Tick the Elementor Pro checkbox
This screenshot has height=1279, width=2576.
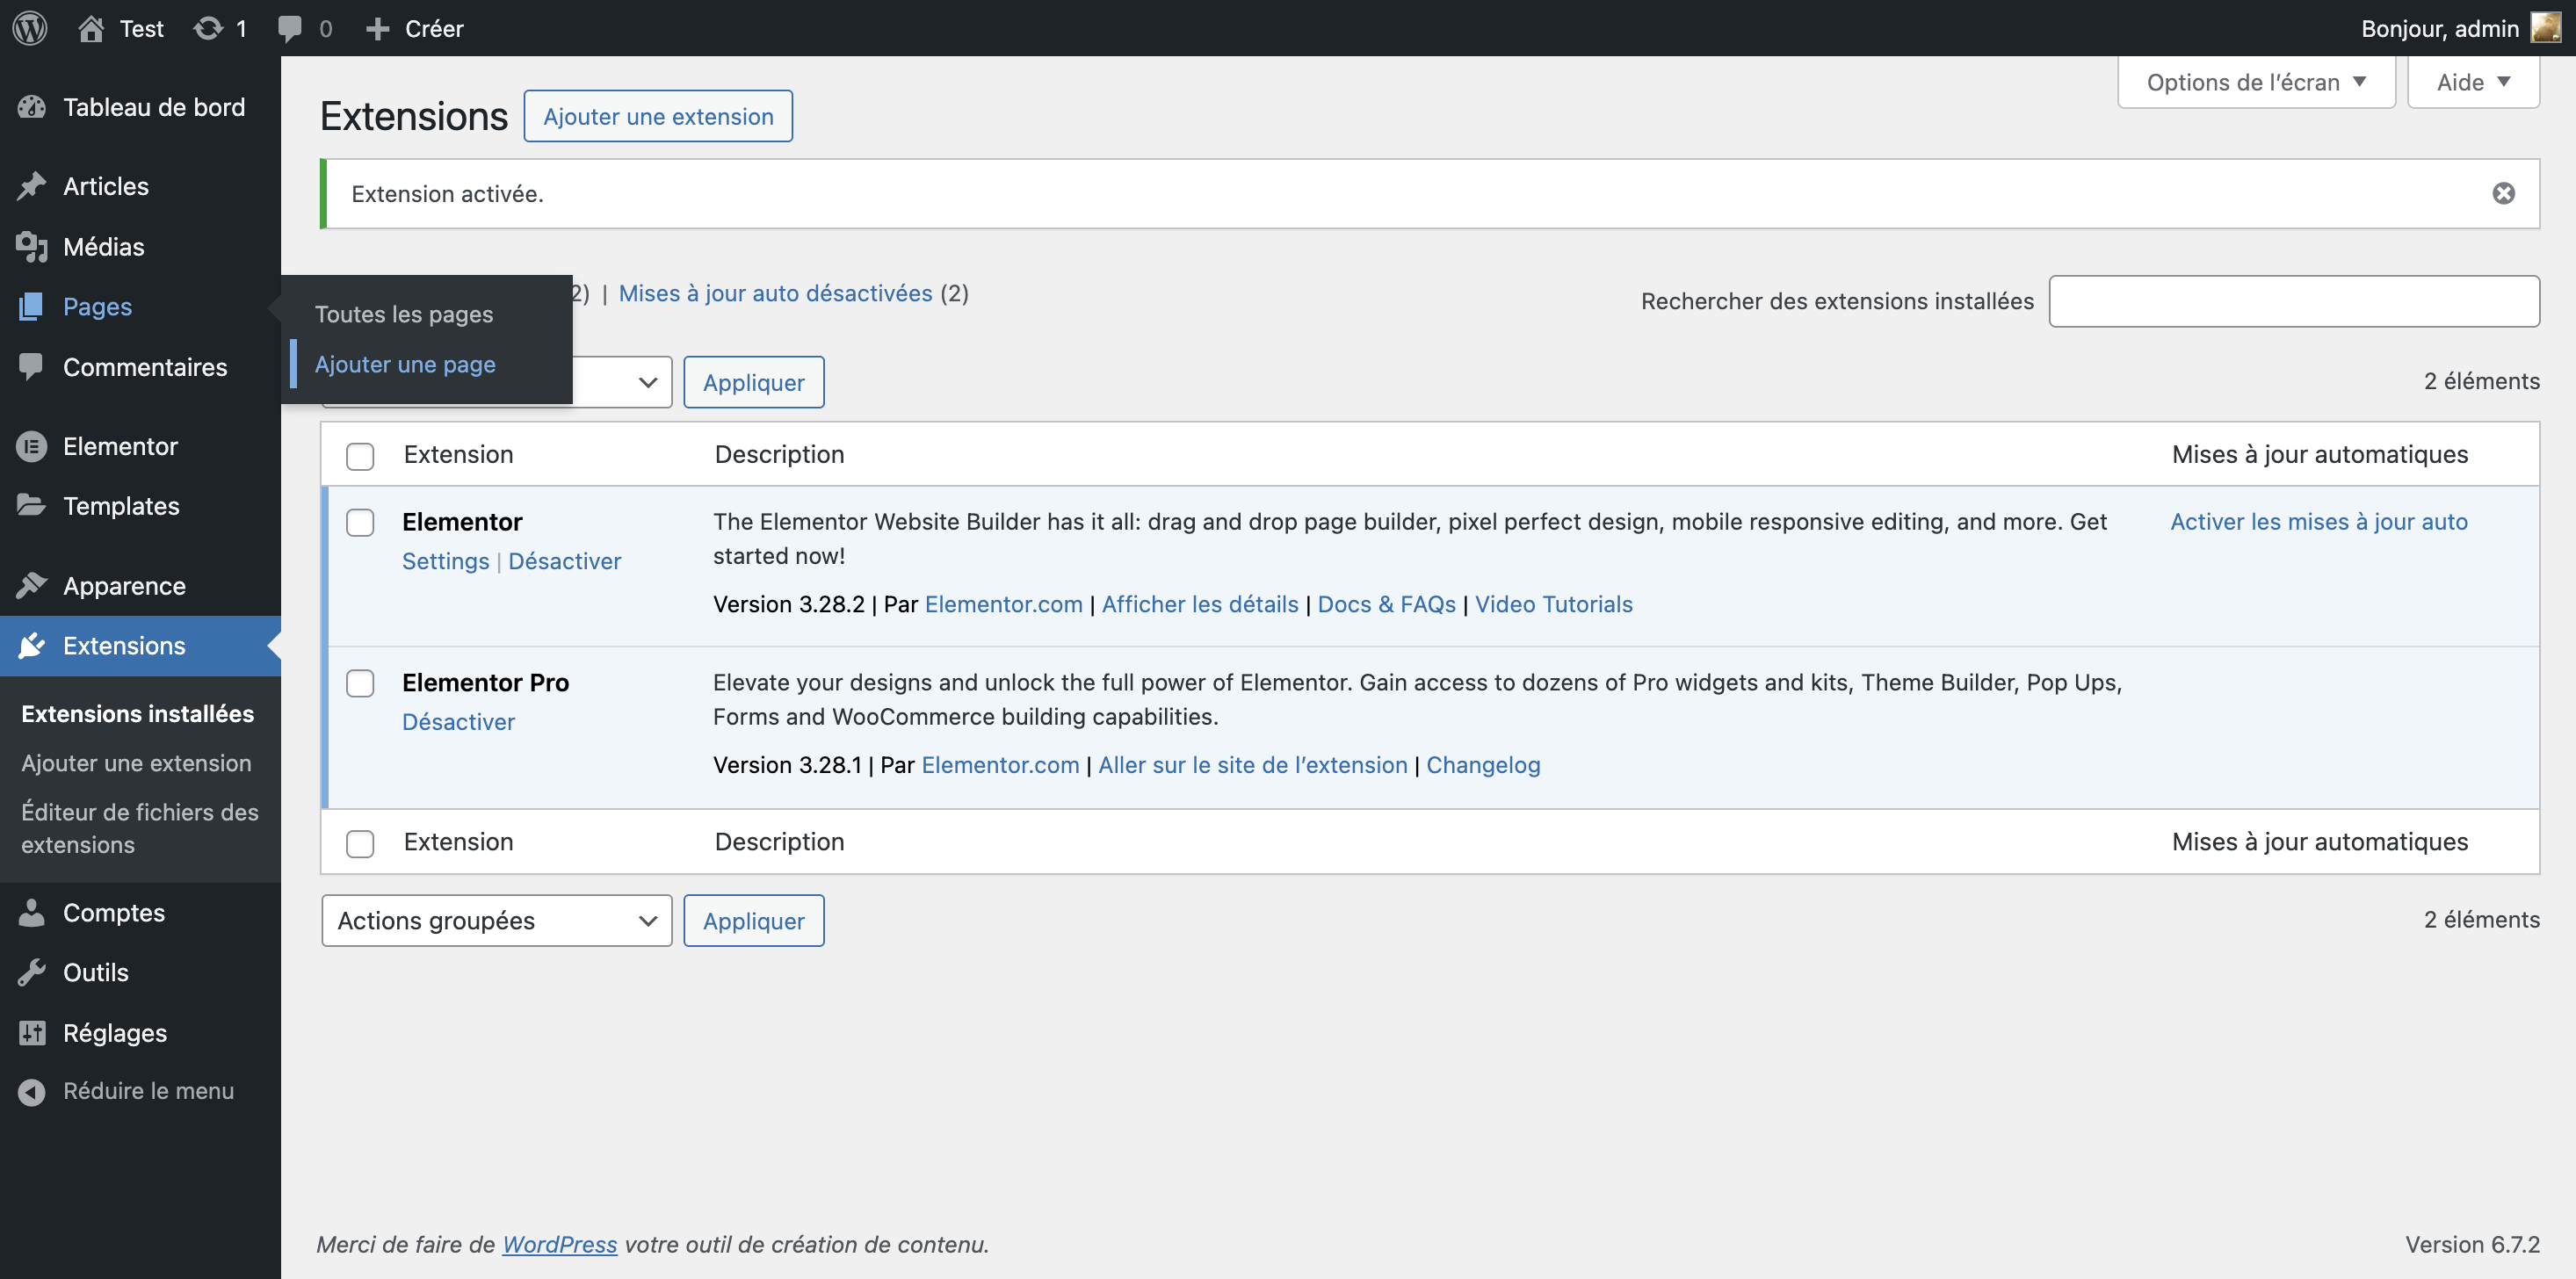click(x=360, y=683)
